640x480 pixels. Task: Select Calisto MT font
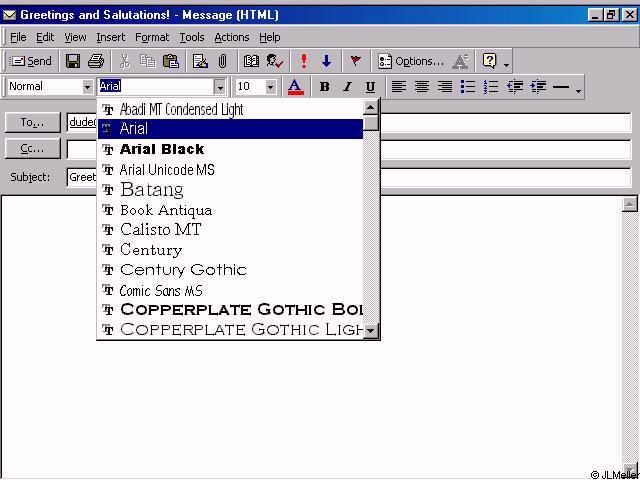230,229
